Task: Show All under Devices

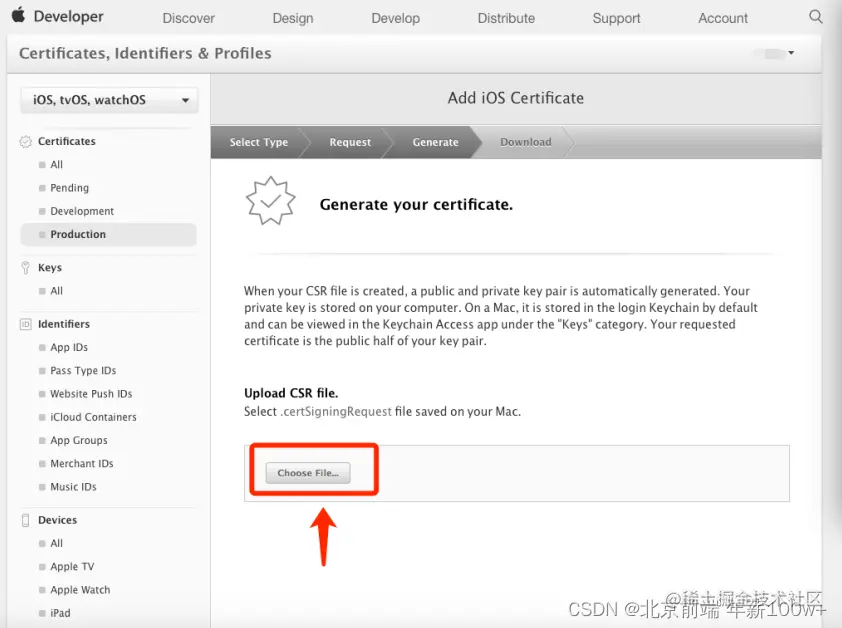Action: click(x=56, y=543)
